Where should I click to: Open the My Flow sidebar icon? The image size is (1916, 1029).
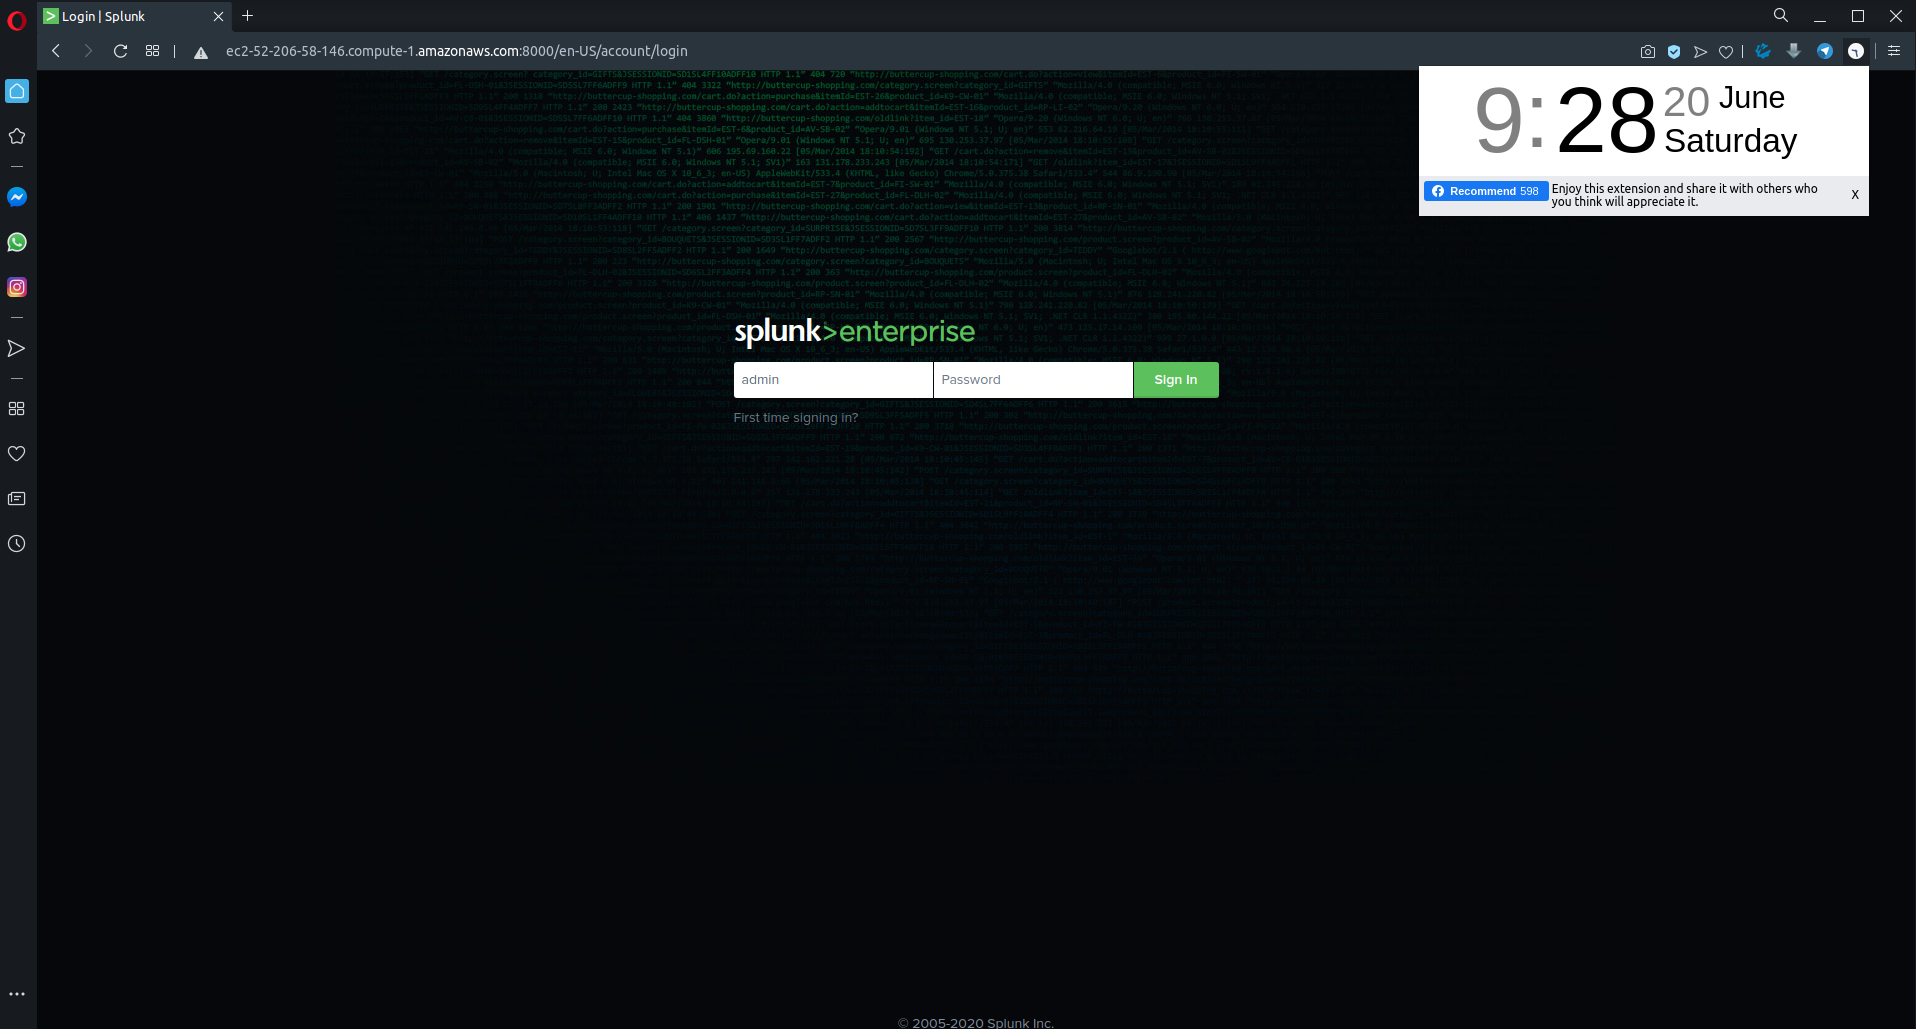coord(17,348)
